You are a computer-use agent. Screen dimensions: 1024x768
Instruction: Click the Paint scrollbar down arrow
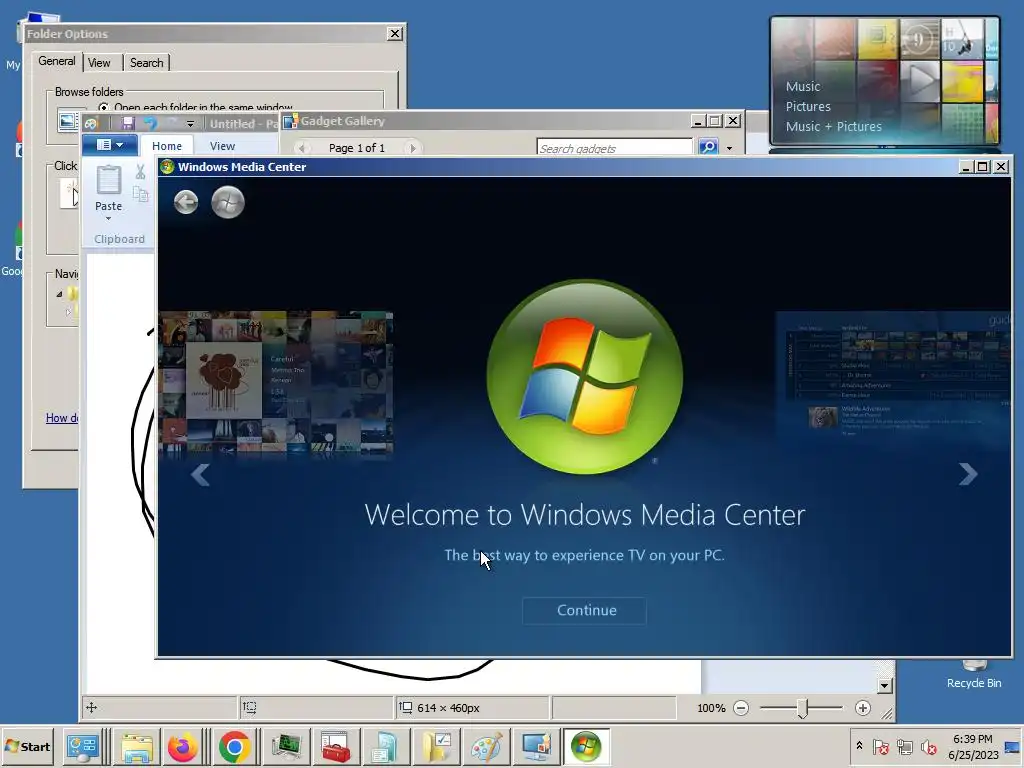pos(885,686)
